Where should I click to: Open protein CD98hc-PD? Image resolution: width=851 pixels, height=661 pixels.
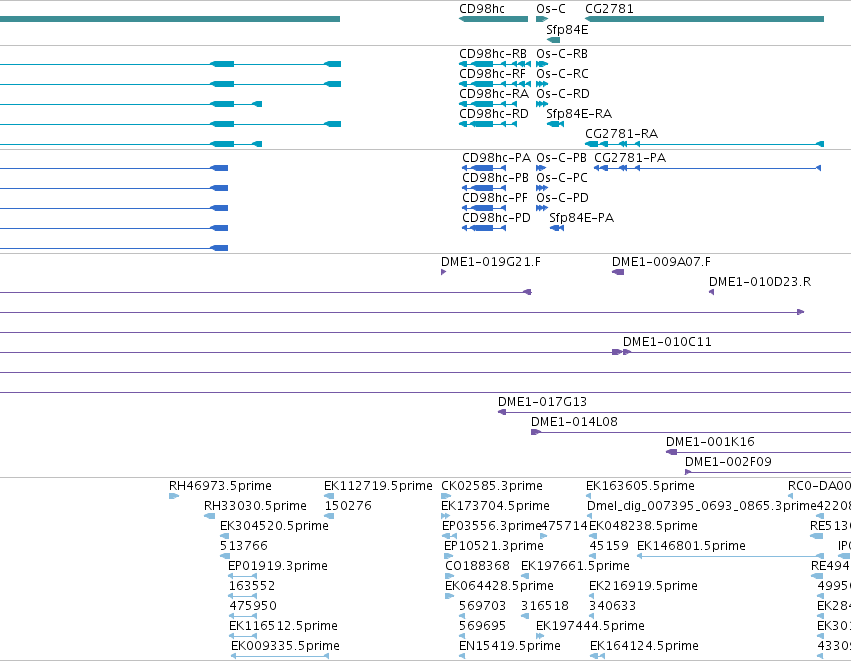[x=496, y=218]
